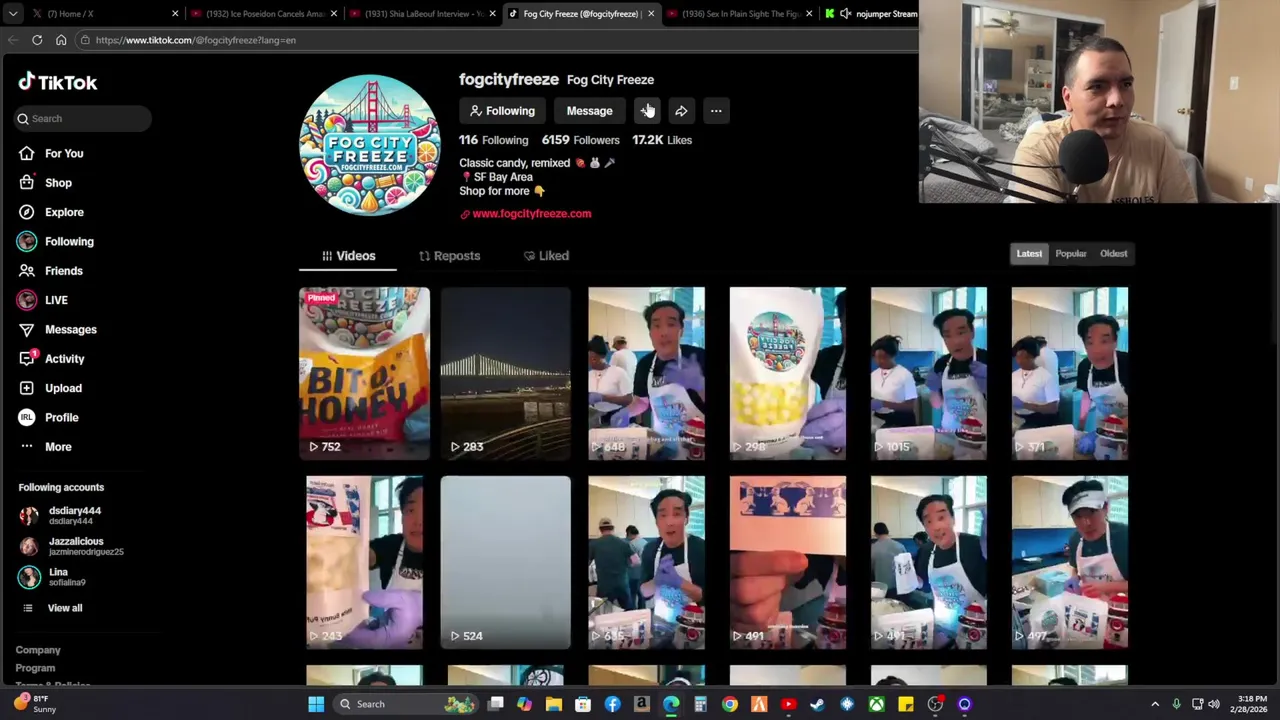Click the browser home button
Screen dimensions: 1280x720
point(61,40)
